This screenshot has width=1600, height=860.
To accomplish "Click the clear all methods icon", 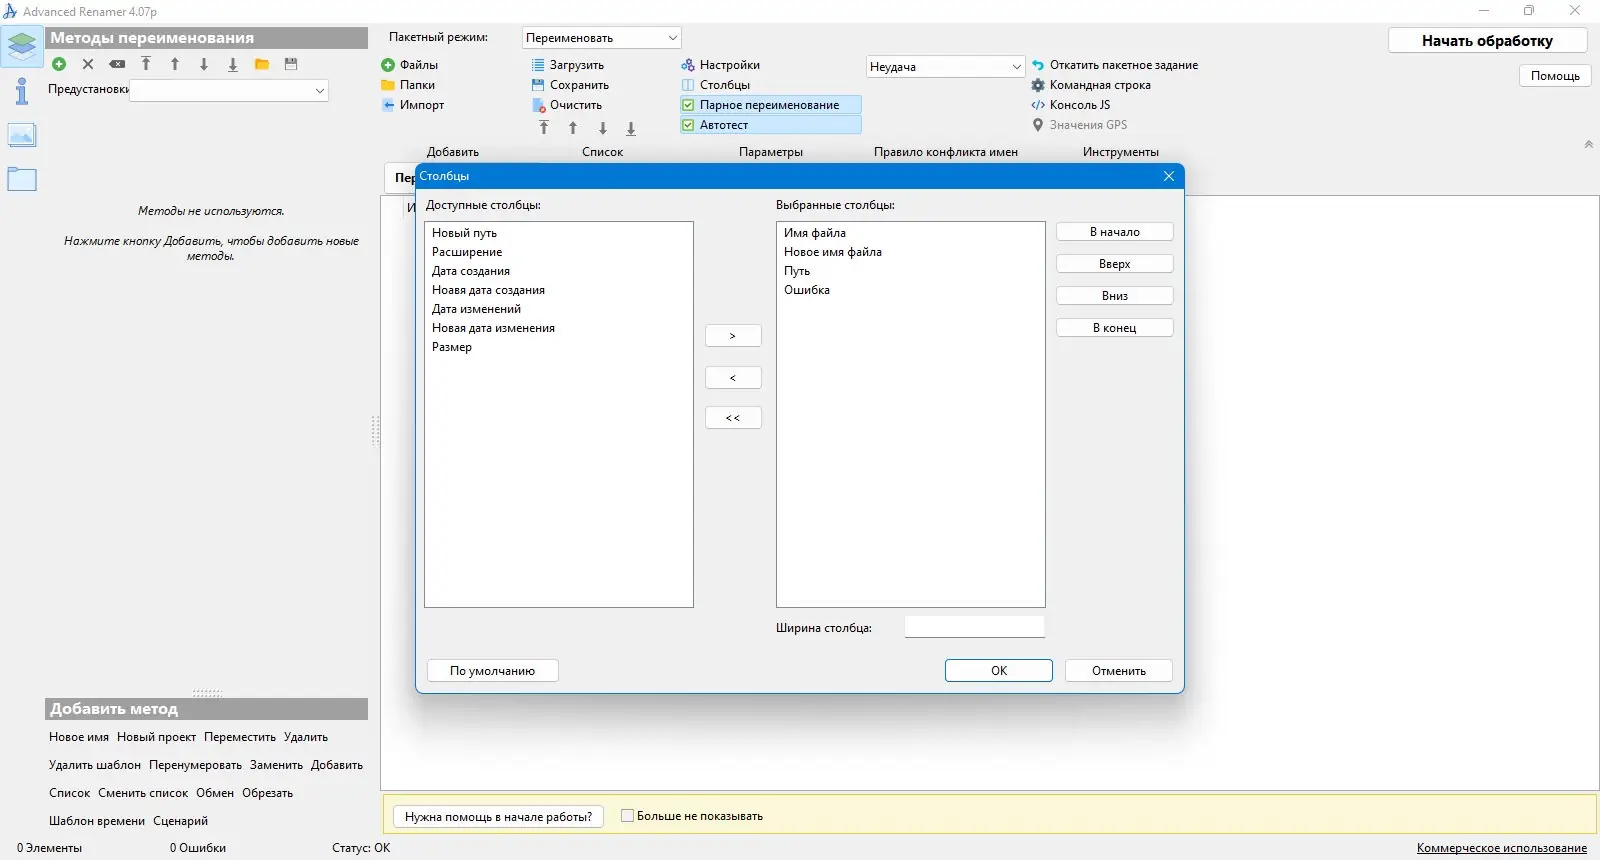I will tap(117, 64).
